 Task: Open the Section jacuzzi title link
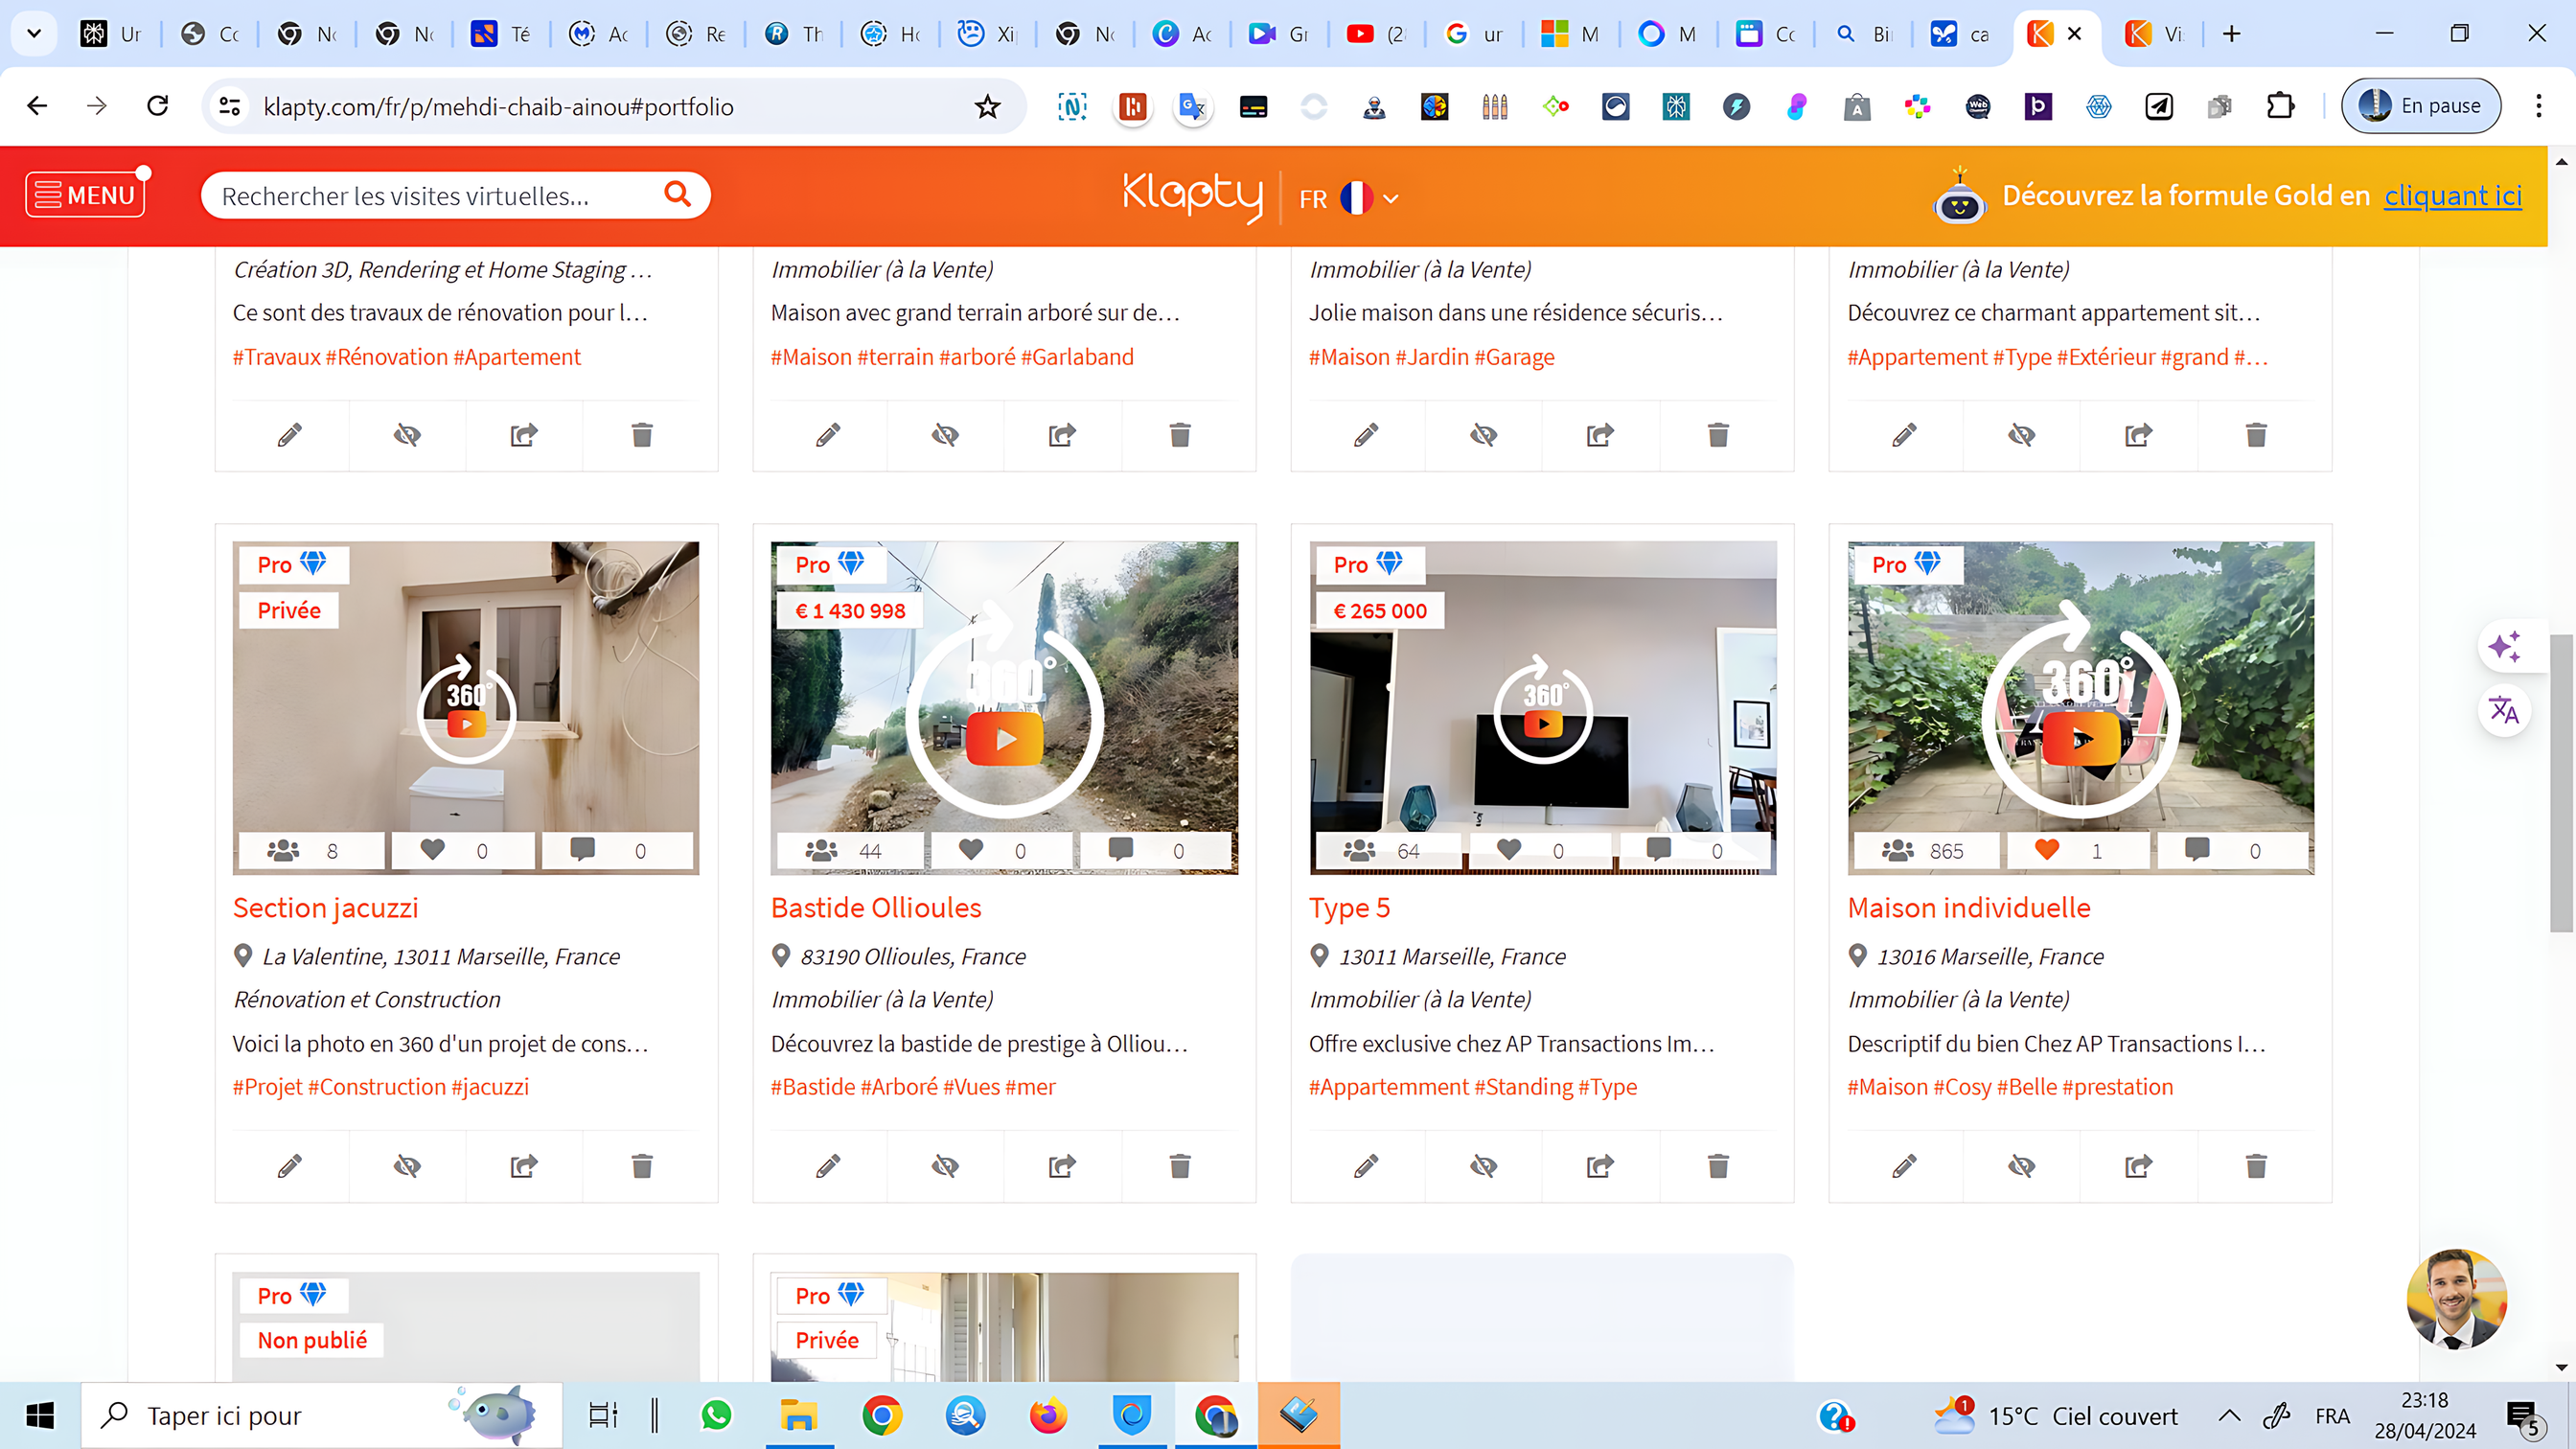(325, 908)
